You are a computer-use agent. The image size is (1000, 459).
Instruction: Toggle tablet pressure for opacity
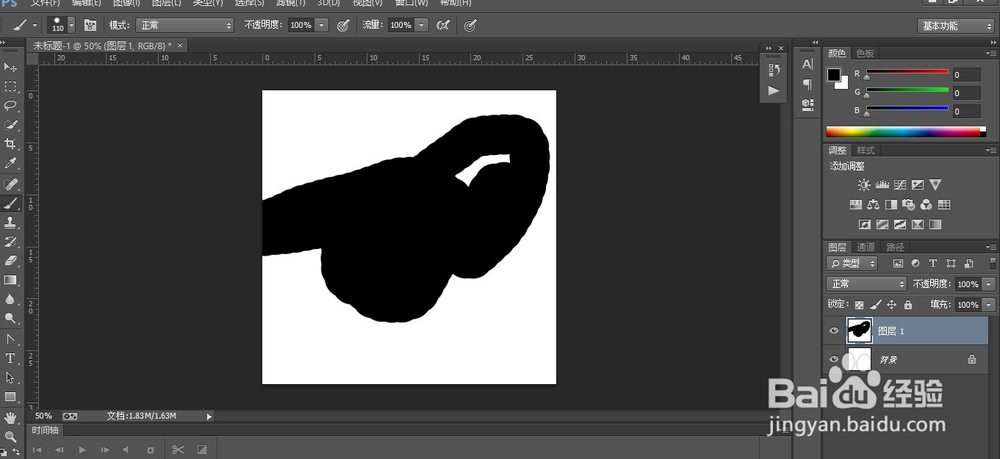click(343, 25)
